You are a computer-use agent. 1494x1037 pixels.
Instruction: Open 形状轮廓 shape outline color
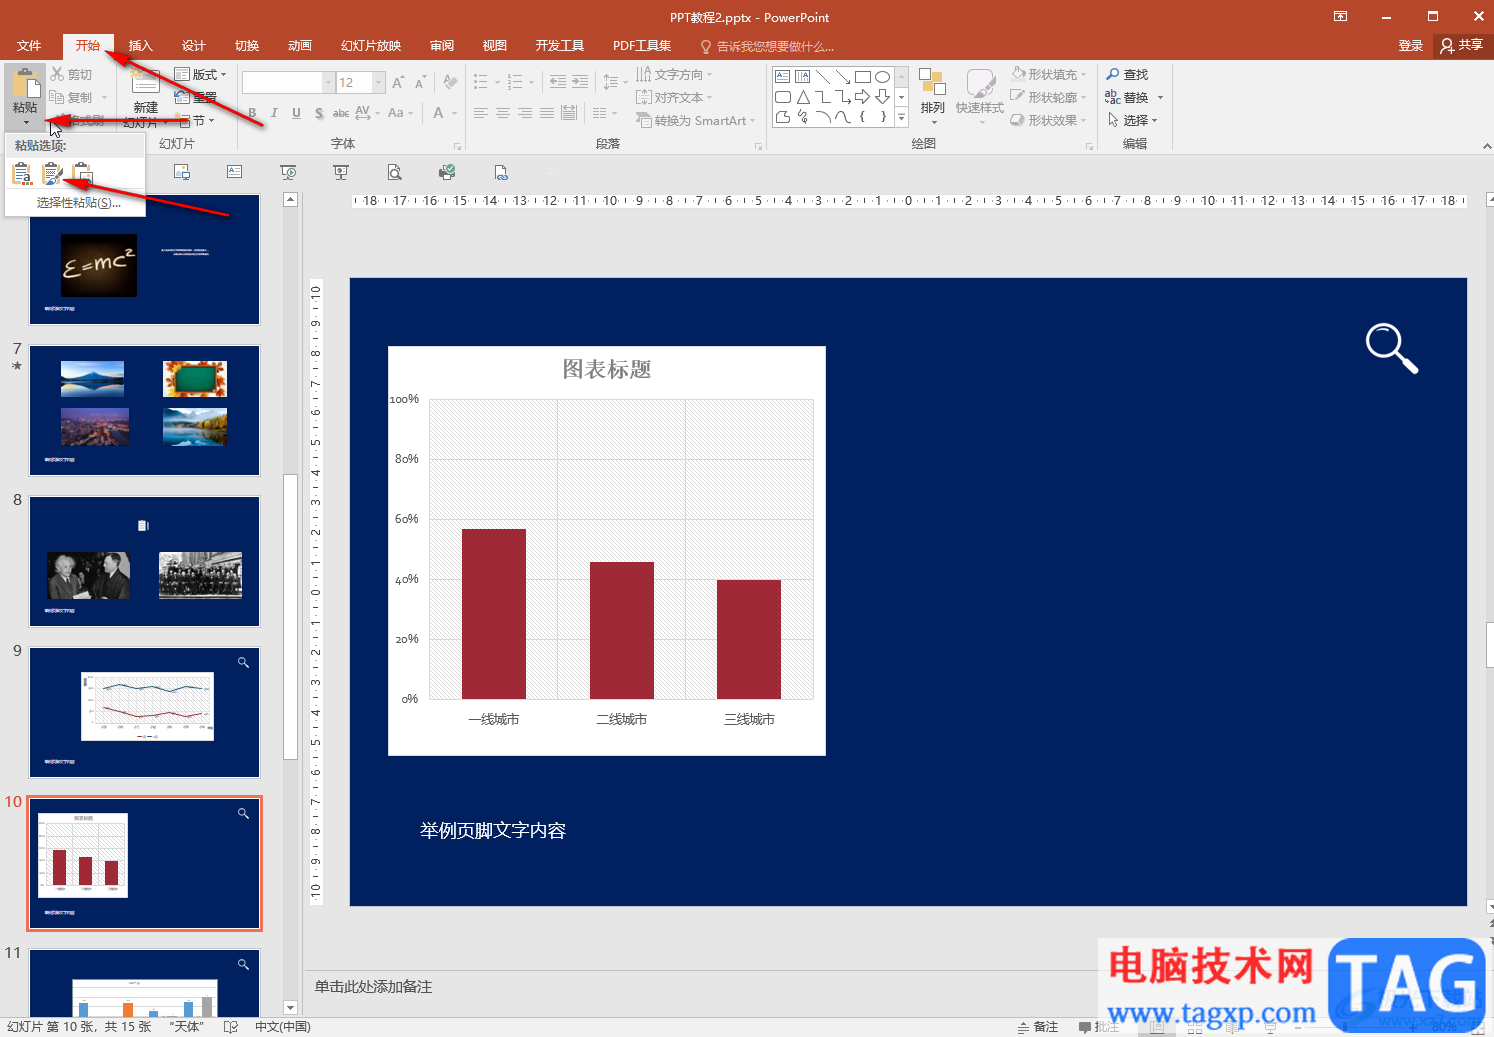[x=1048, y=97]
